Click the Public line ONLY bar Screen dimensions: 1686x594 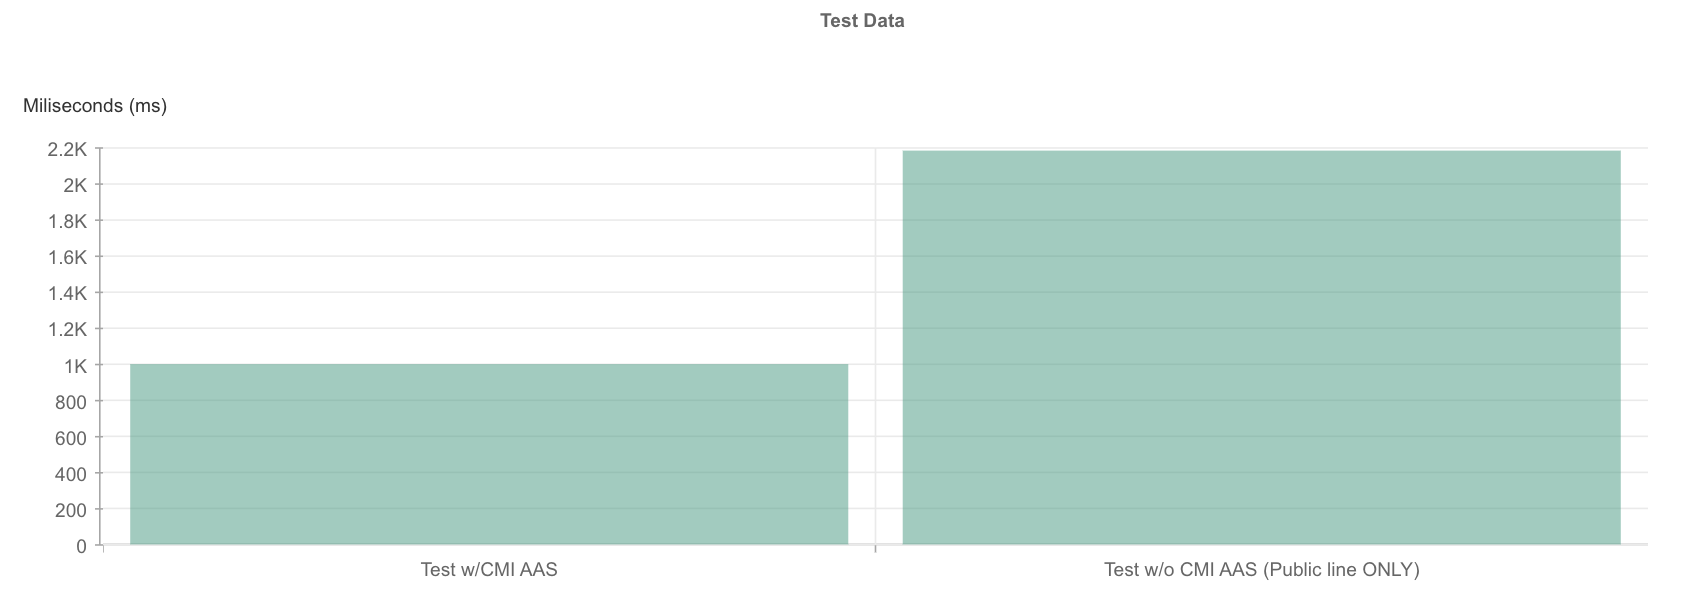tap(1261, 347)
